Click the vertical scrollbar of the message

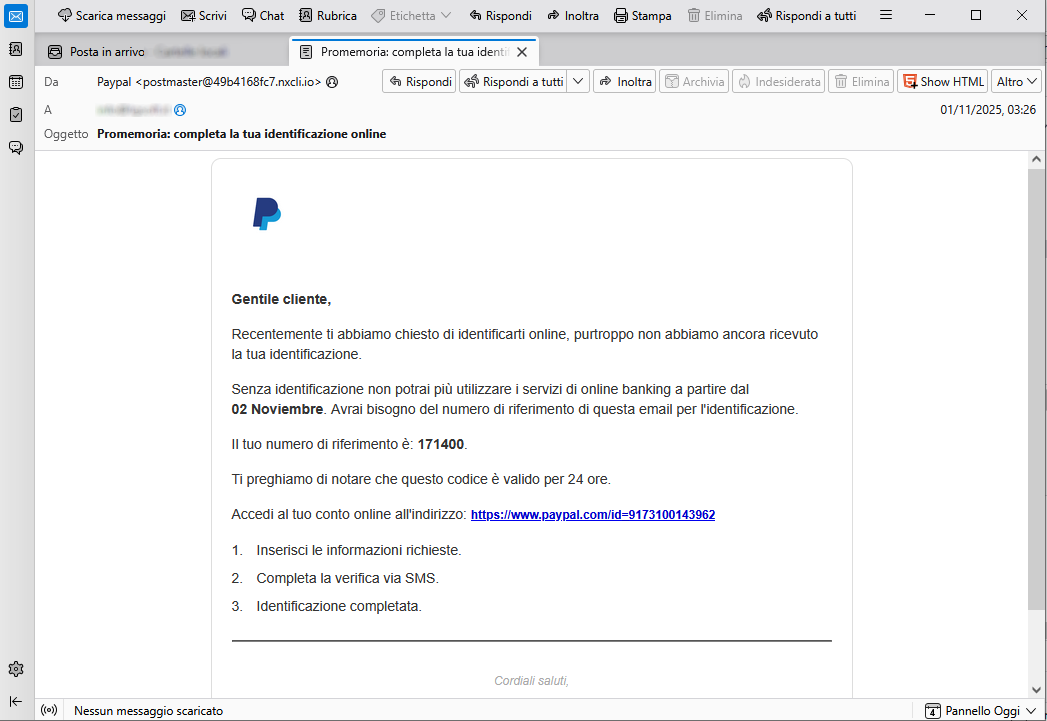pyautogui.click(x=1036, y=388)
